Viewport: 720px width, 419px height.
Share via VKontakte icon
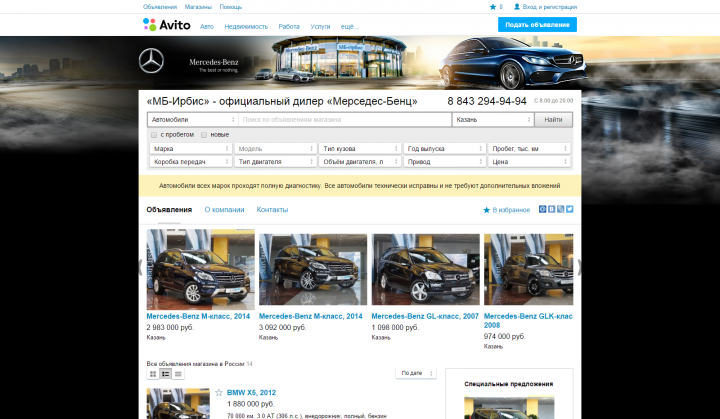pos(551,209)
